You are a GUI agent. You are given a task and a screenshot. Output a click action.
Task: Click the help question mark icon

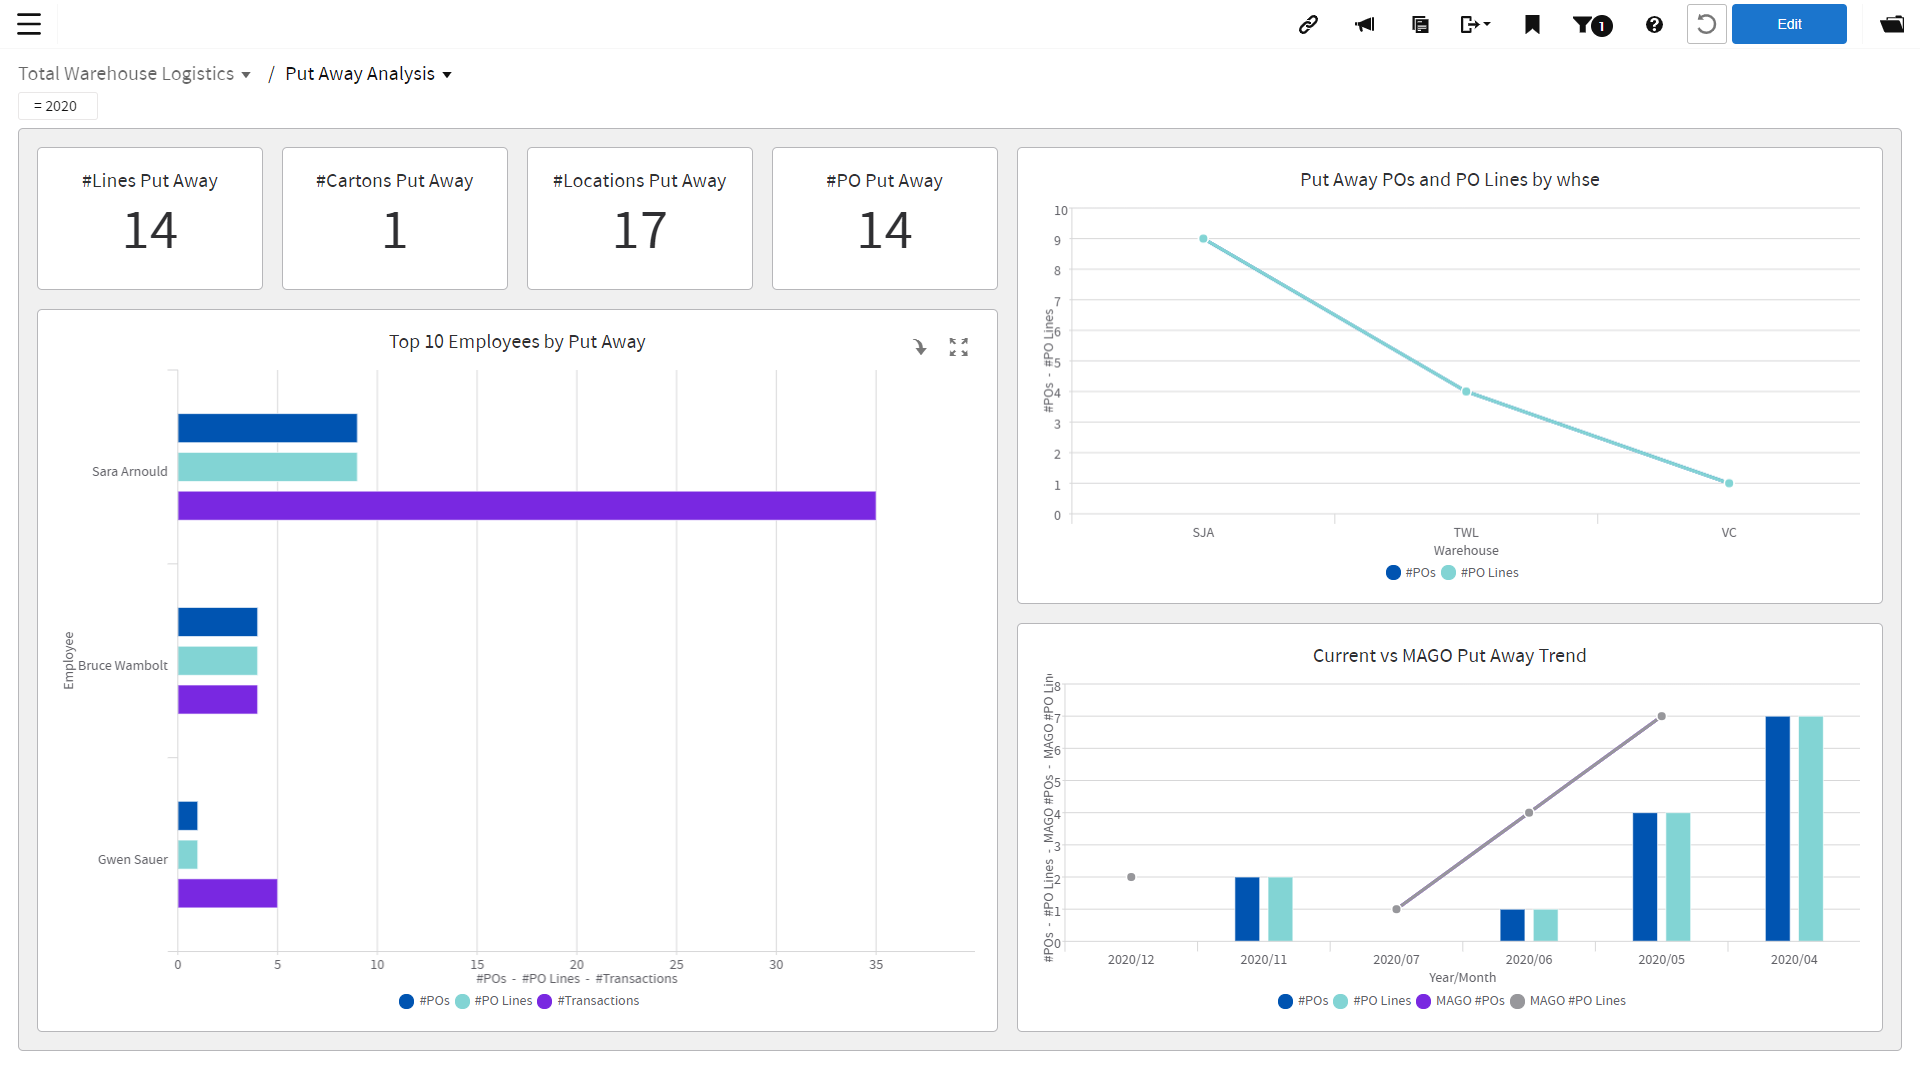click(1654, 24)
